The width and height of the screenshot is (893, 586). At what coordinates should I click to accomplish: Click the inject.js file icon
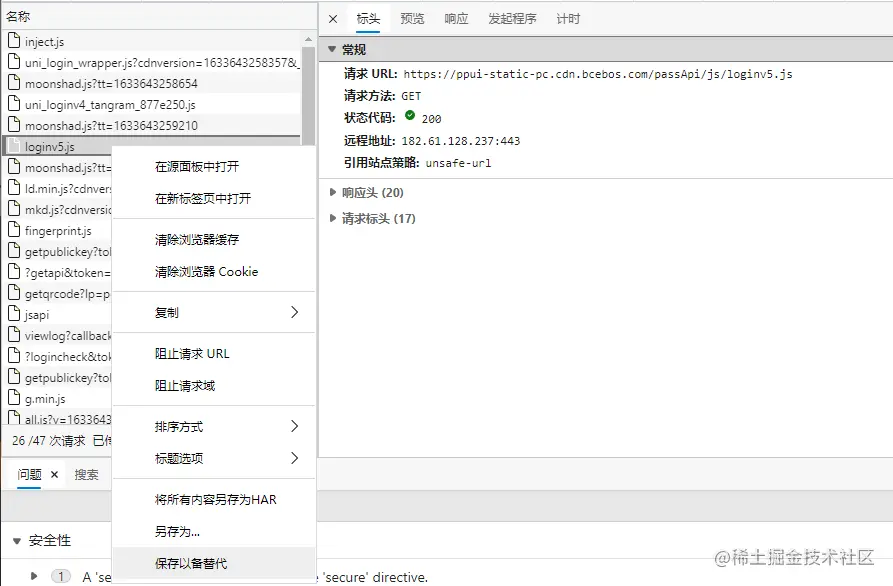pyautogui.click(x=14, y=40)
